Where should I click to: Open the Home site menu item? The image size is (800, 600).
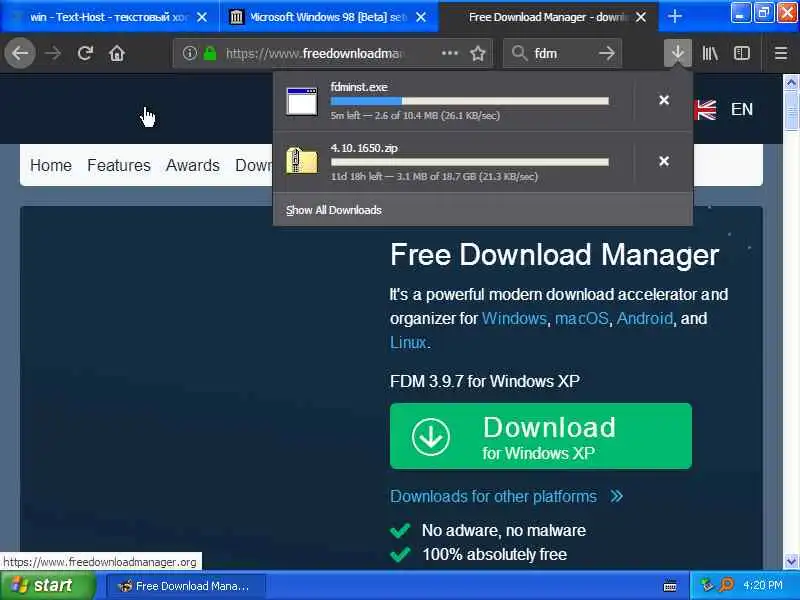pos(51,165)
